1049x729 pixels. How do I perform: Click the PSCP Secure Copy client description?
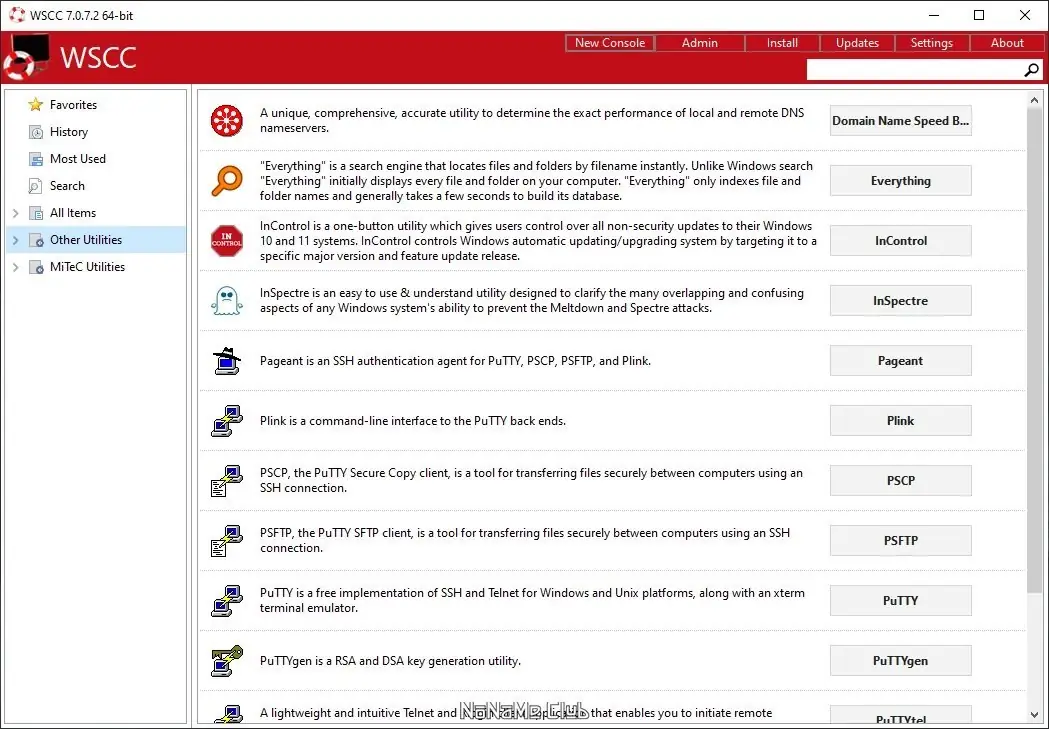click(531, 480)
